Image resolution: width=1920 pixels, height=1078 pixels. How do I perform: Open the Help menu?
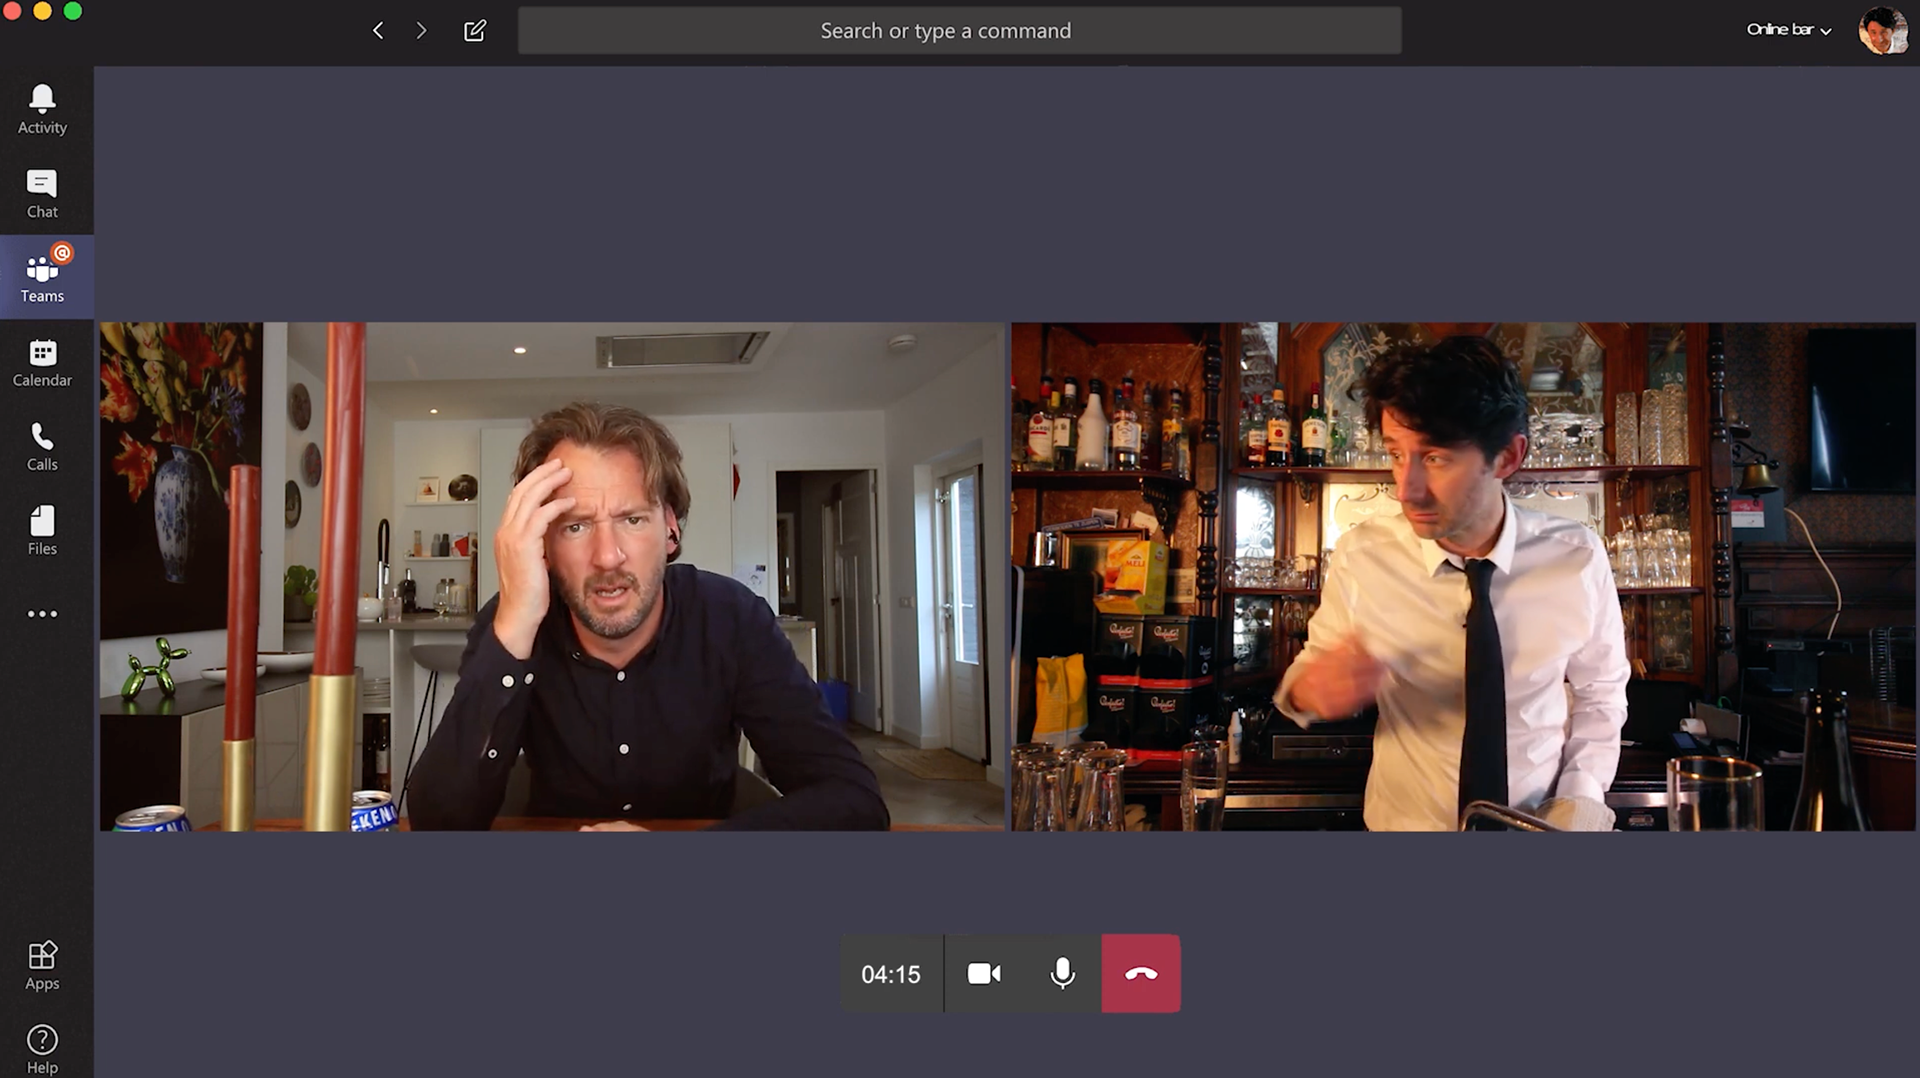pyautogui.click(x=42, y=1049)
